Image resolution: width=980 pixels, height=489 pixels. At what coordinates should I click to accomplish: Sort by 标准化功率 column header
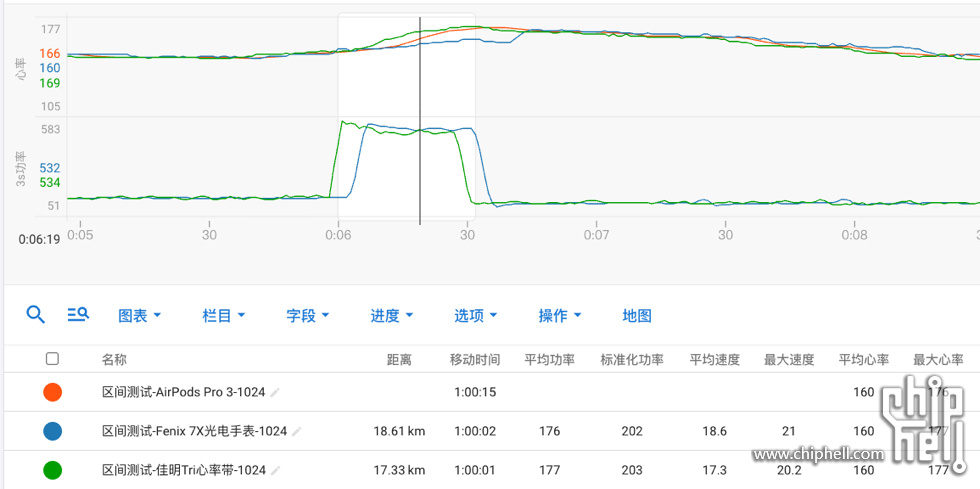point(632,360)
